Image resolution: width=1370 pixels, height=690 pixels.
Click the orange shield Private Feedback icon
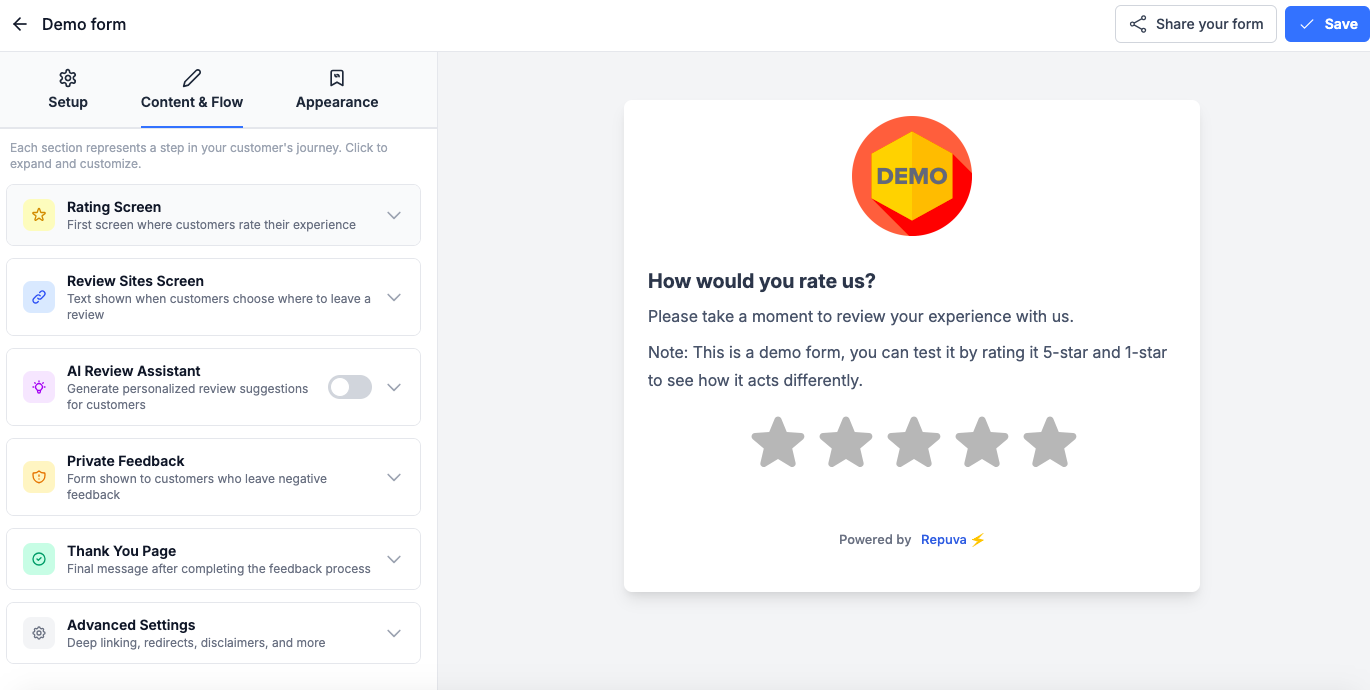39,477
